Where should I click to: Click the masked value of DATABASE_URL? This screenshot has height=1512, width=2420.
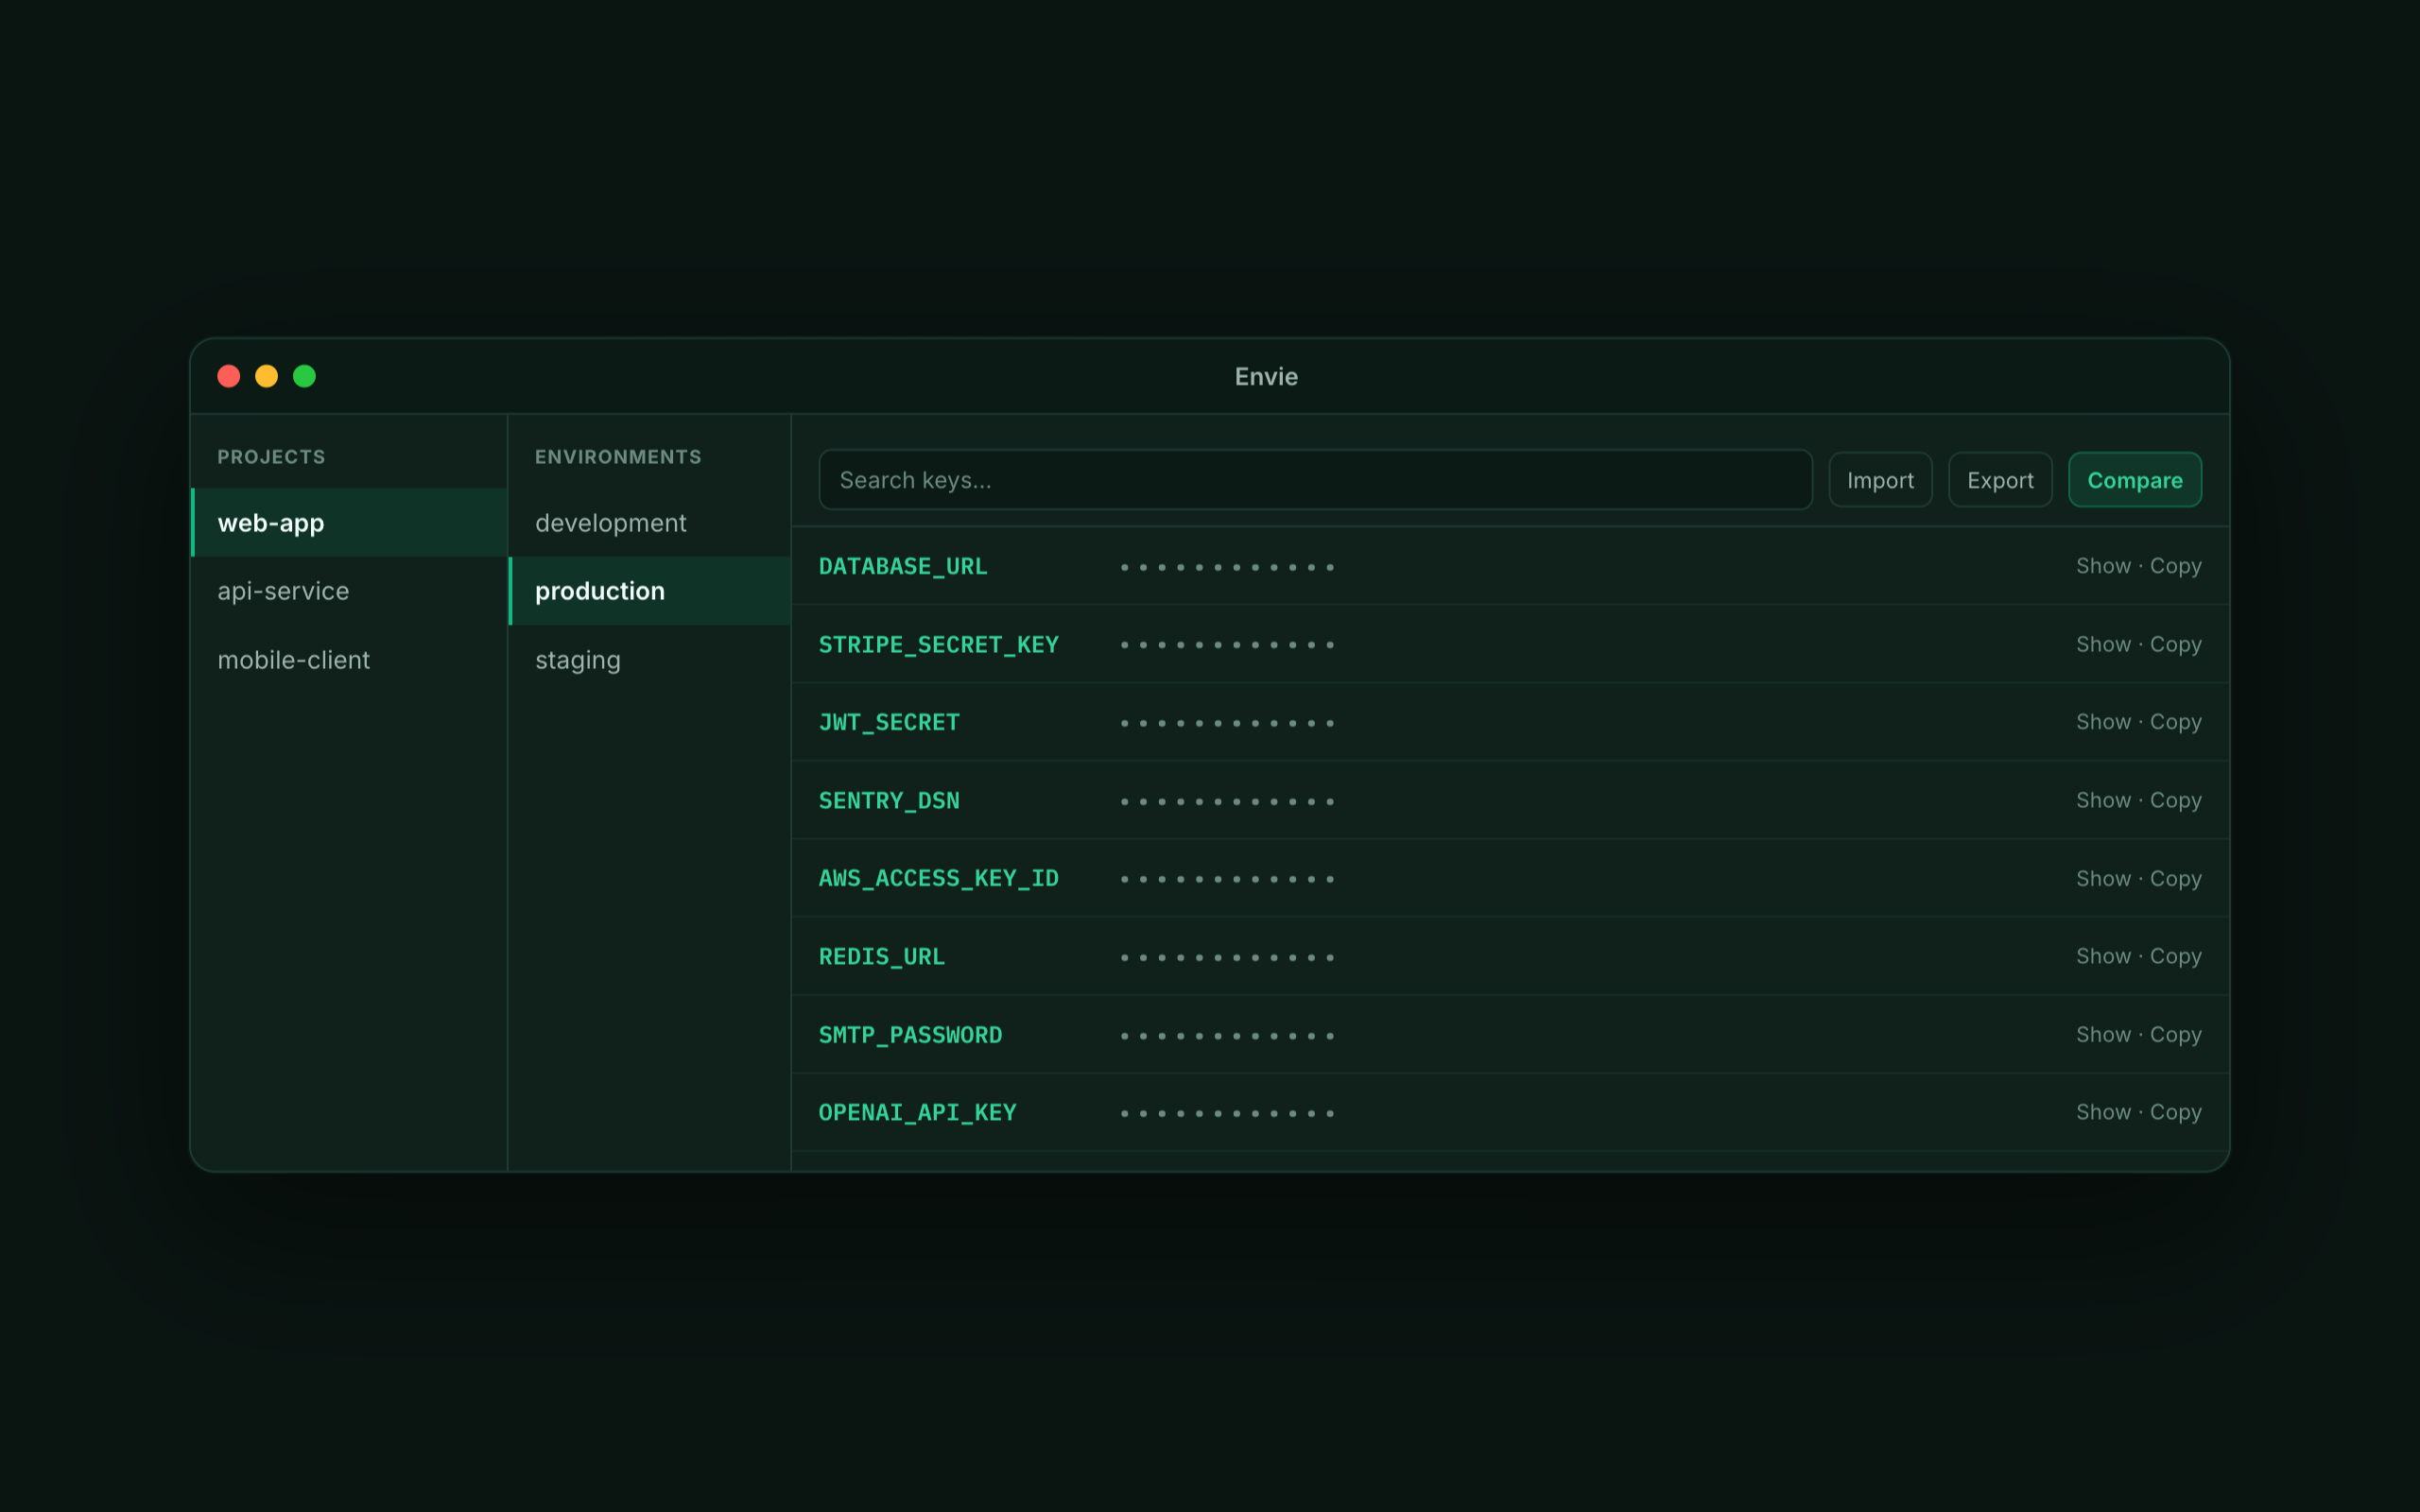click(x=1227, y=567)
